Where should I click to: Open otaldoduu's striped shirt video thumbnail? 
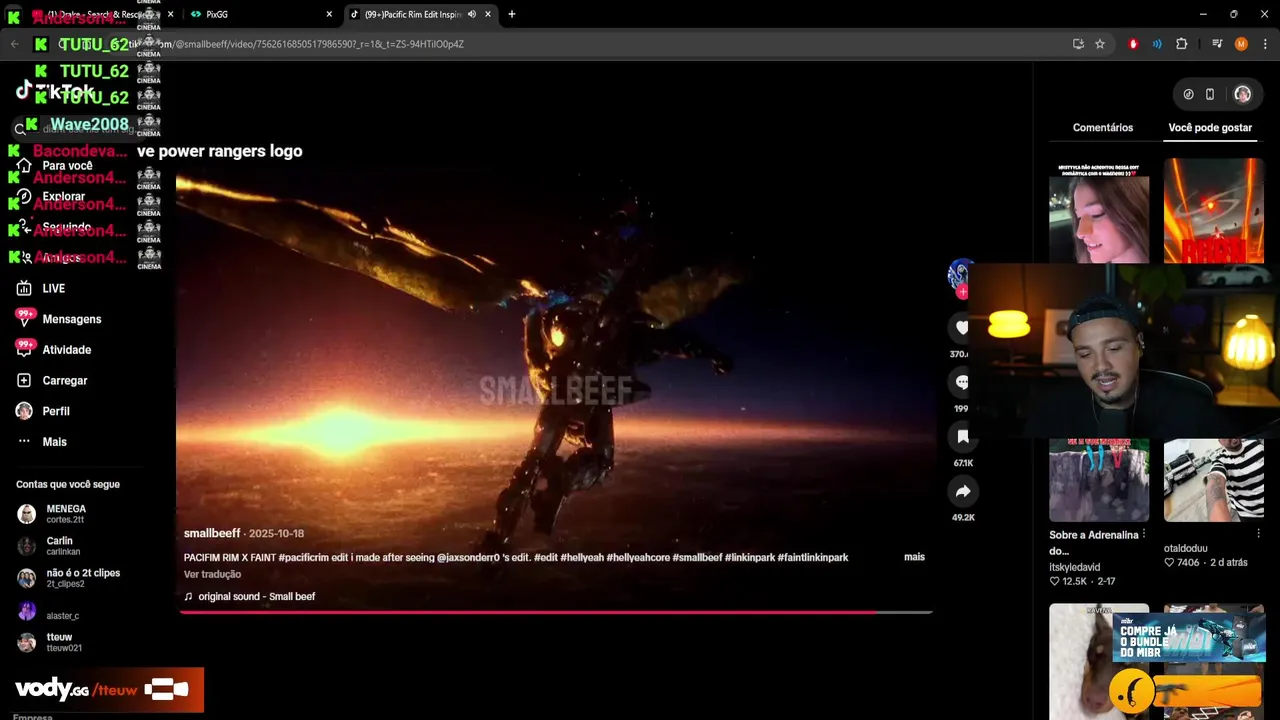(x=1213, y=480)
